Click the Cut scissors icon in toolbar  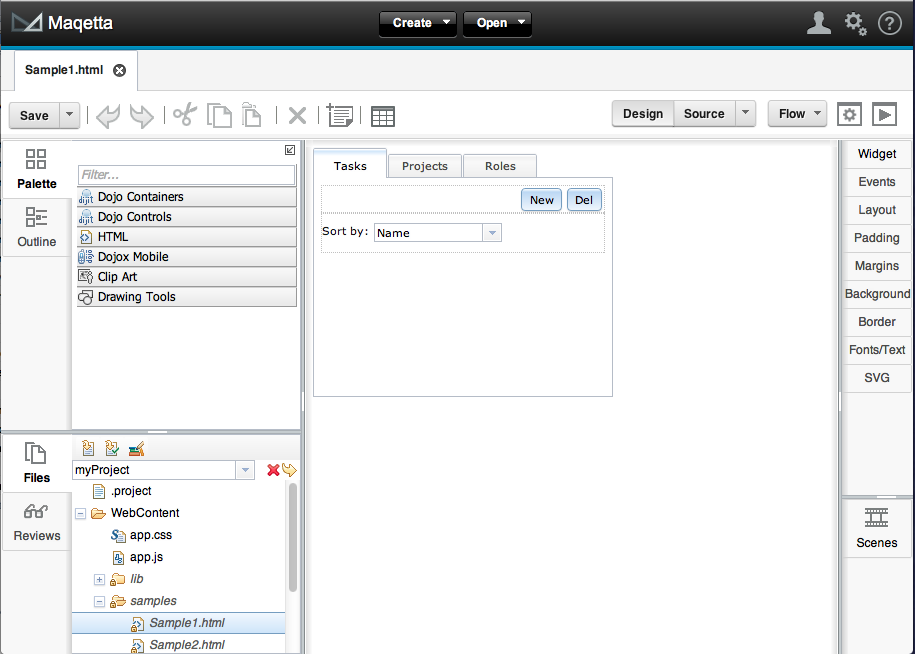coord(184,115)
